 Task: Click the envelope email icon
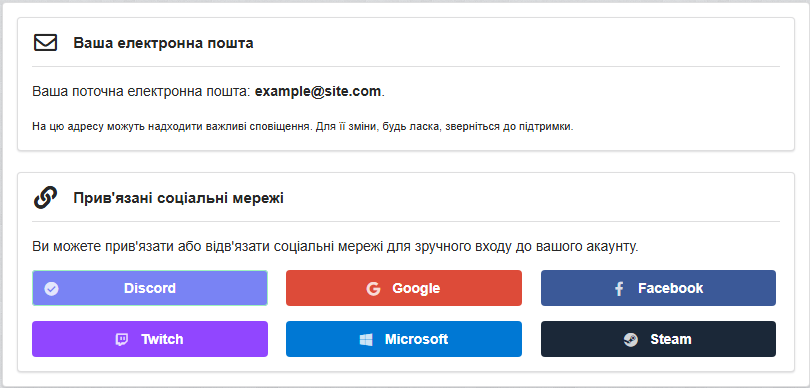coord(45,43)
